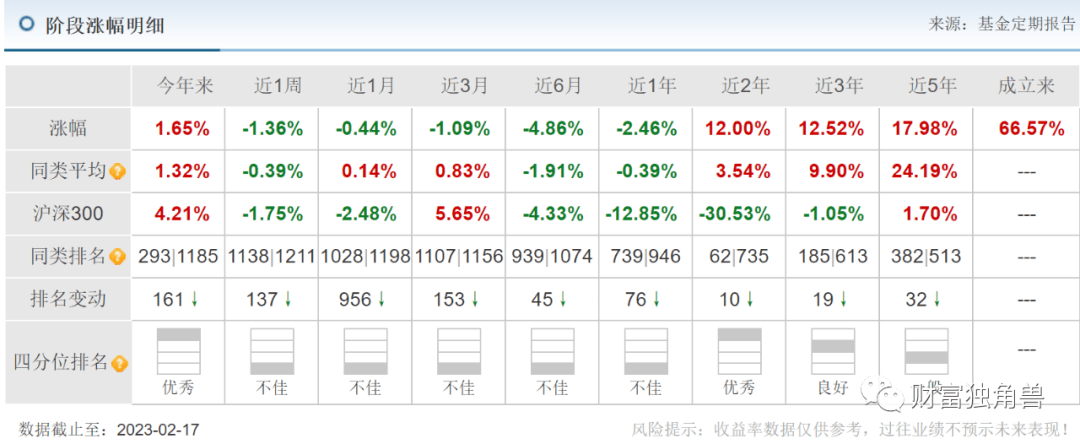Click the help icon beside 同类平均
Image resolution: width=1080 pixels, height=444 pixels.
118,172
